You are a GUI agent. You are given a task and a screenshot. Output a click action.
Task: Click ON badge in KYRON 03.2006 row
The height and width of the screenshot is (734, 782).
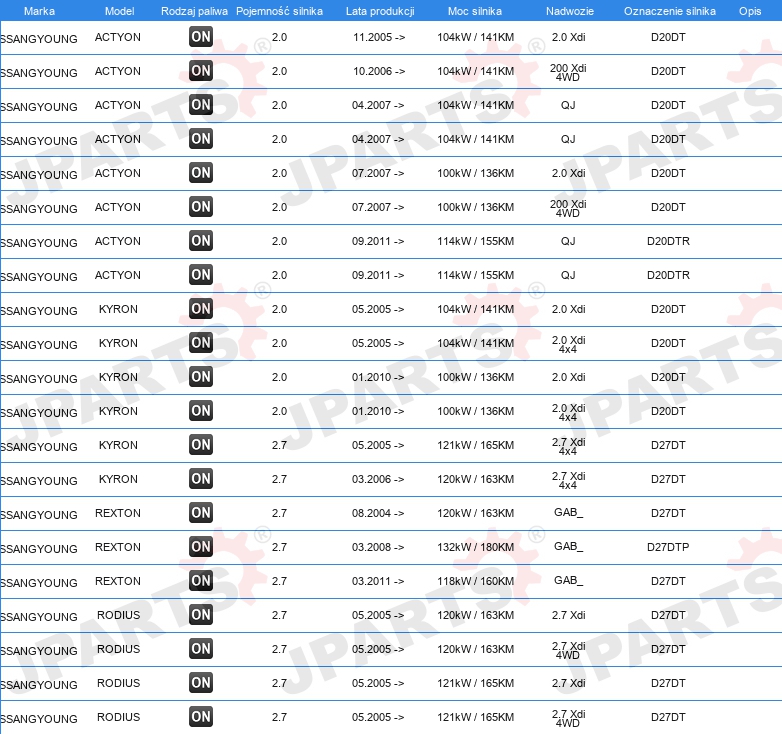pyautogui.click(x=201, y=479)
